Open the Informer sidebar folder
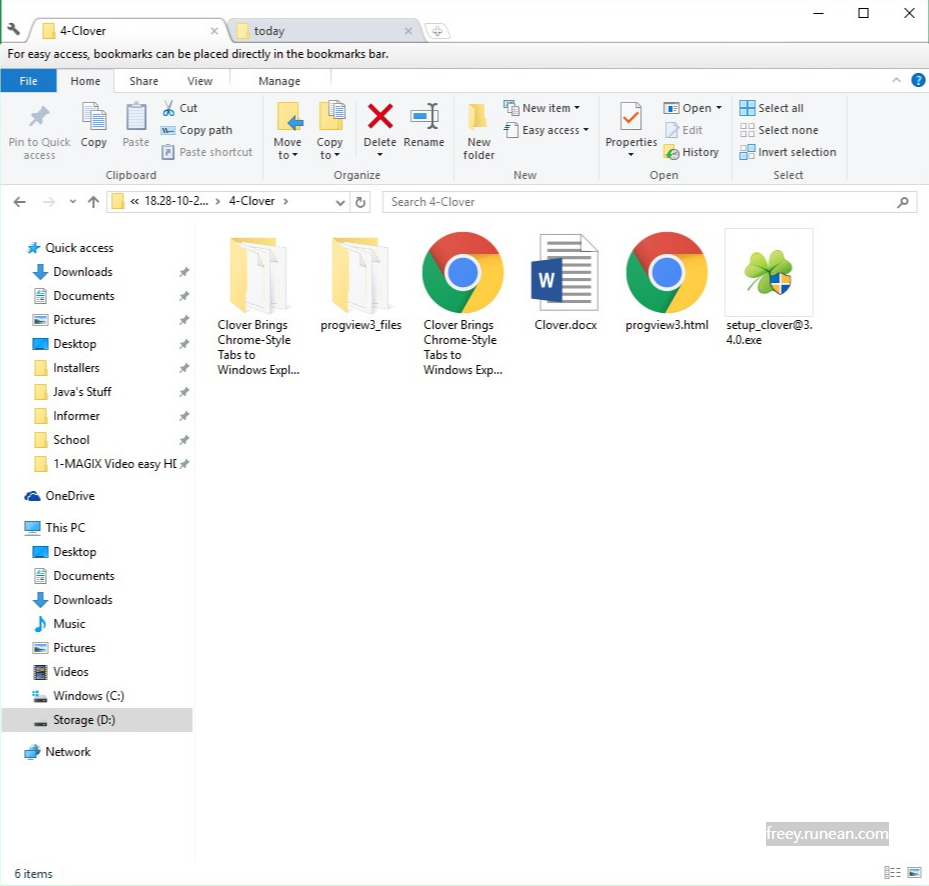929x886 pixels. (76, 416)
